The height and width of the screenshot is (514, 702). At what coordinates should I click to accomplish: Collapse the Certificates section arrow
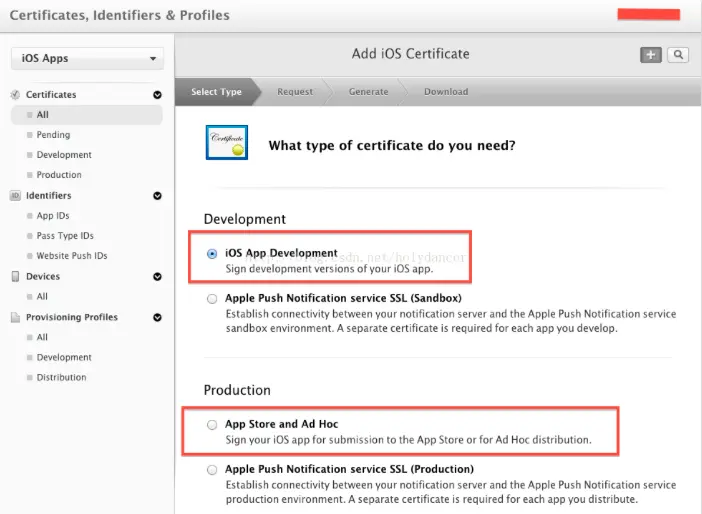tap(157, 95)
